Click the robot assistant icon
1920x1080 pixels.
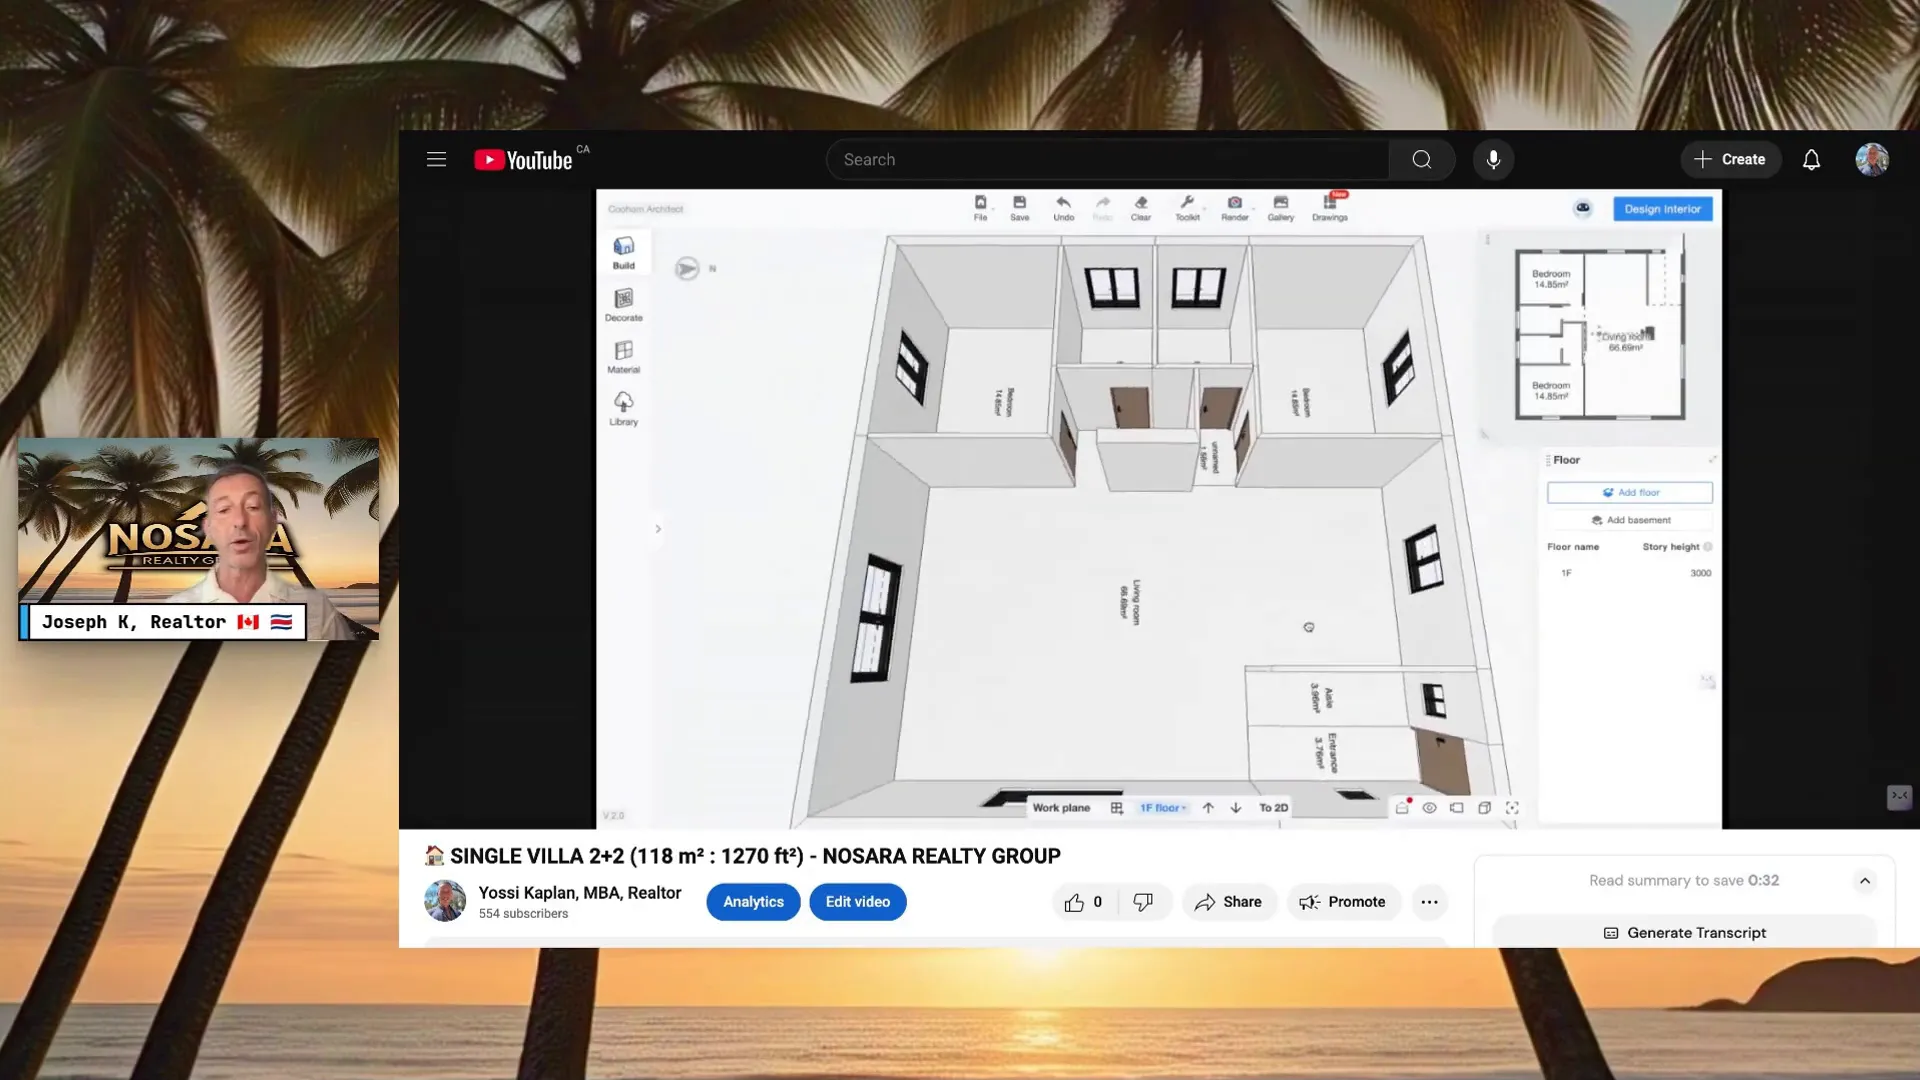click(1582, 208)
